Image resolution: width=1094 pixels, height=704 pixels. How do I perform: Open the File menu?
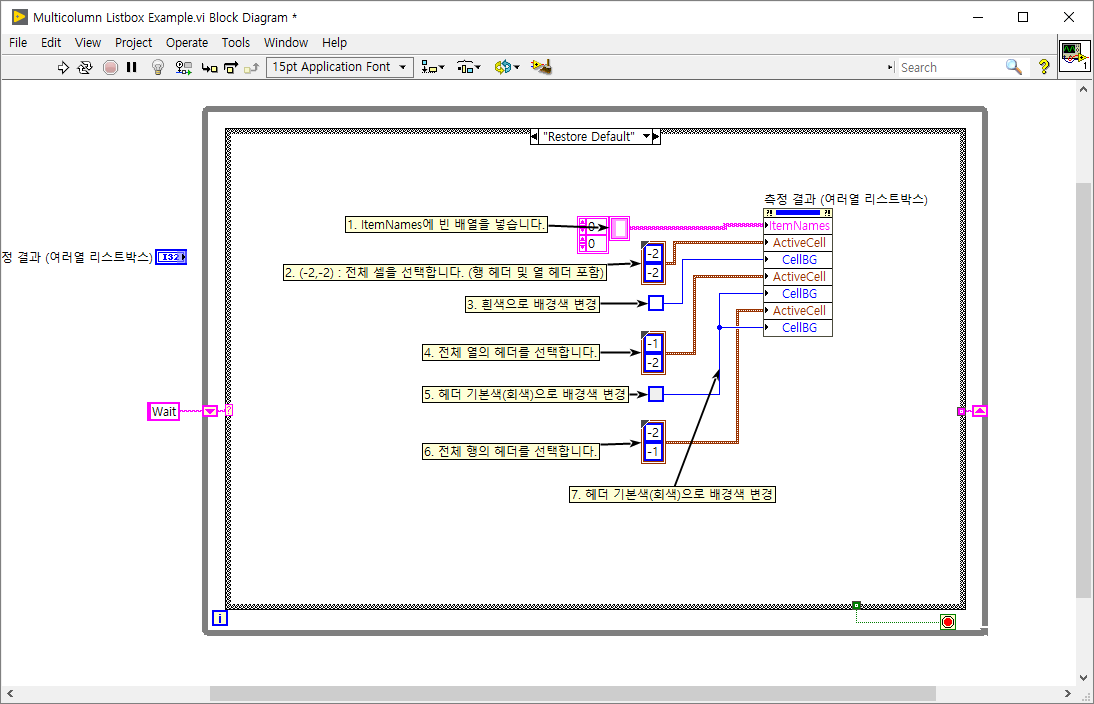[x=18, y=43]
